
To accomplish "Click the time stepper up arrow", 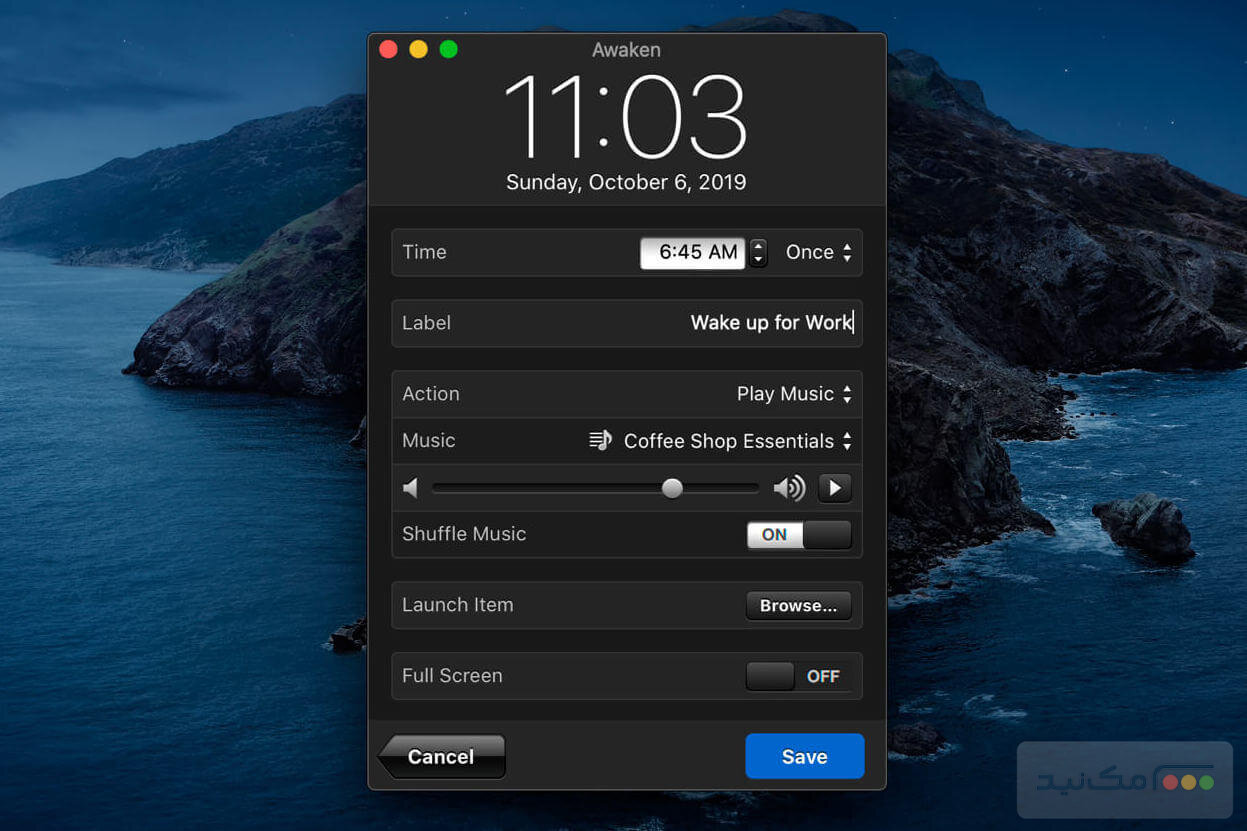I will 757,247.
